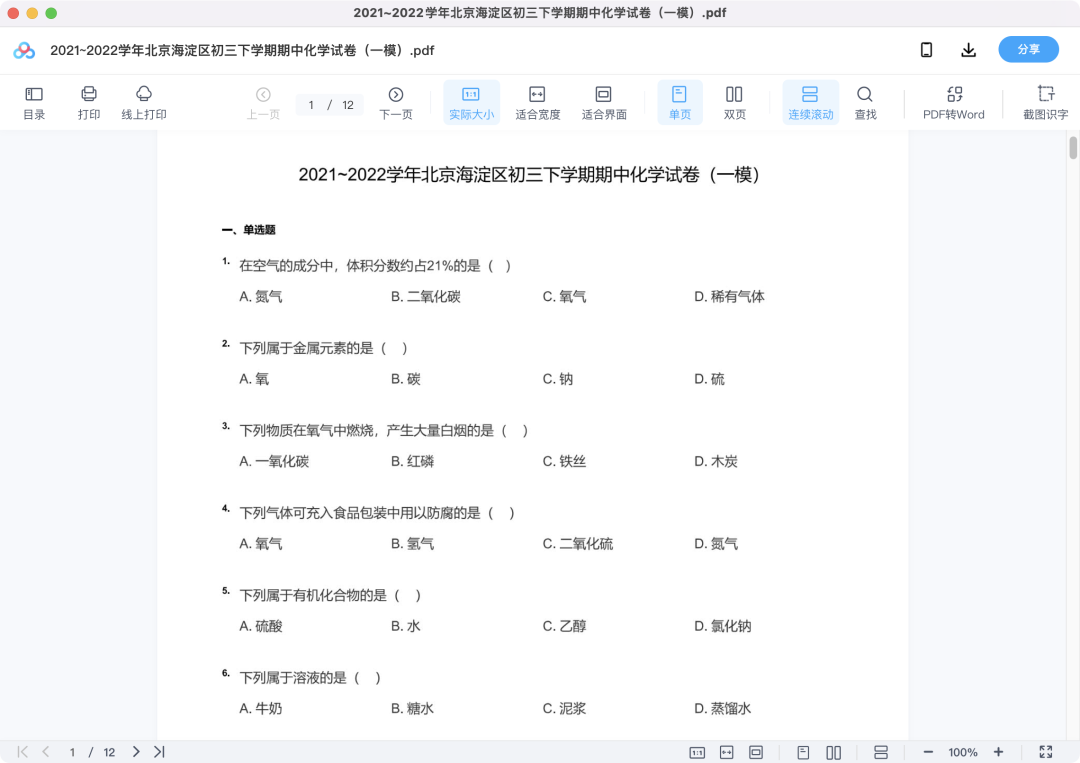The height and width of the screenshot is (763, 1080).
Task: Select 适合宽度 fit width view
Action: click(537, 103)
